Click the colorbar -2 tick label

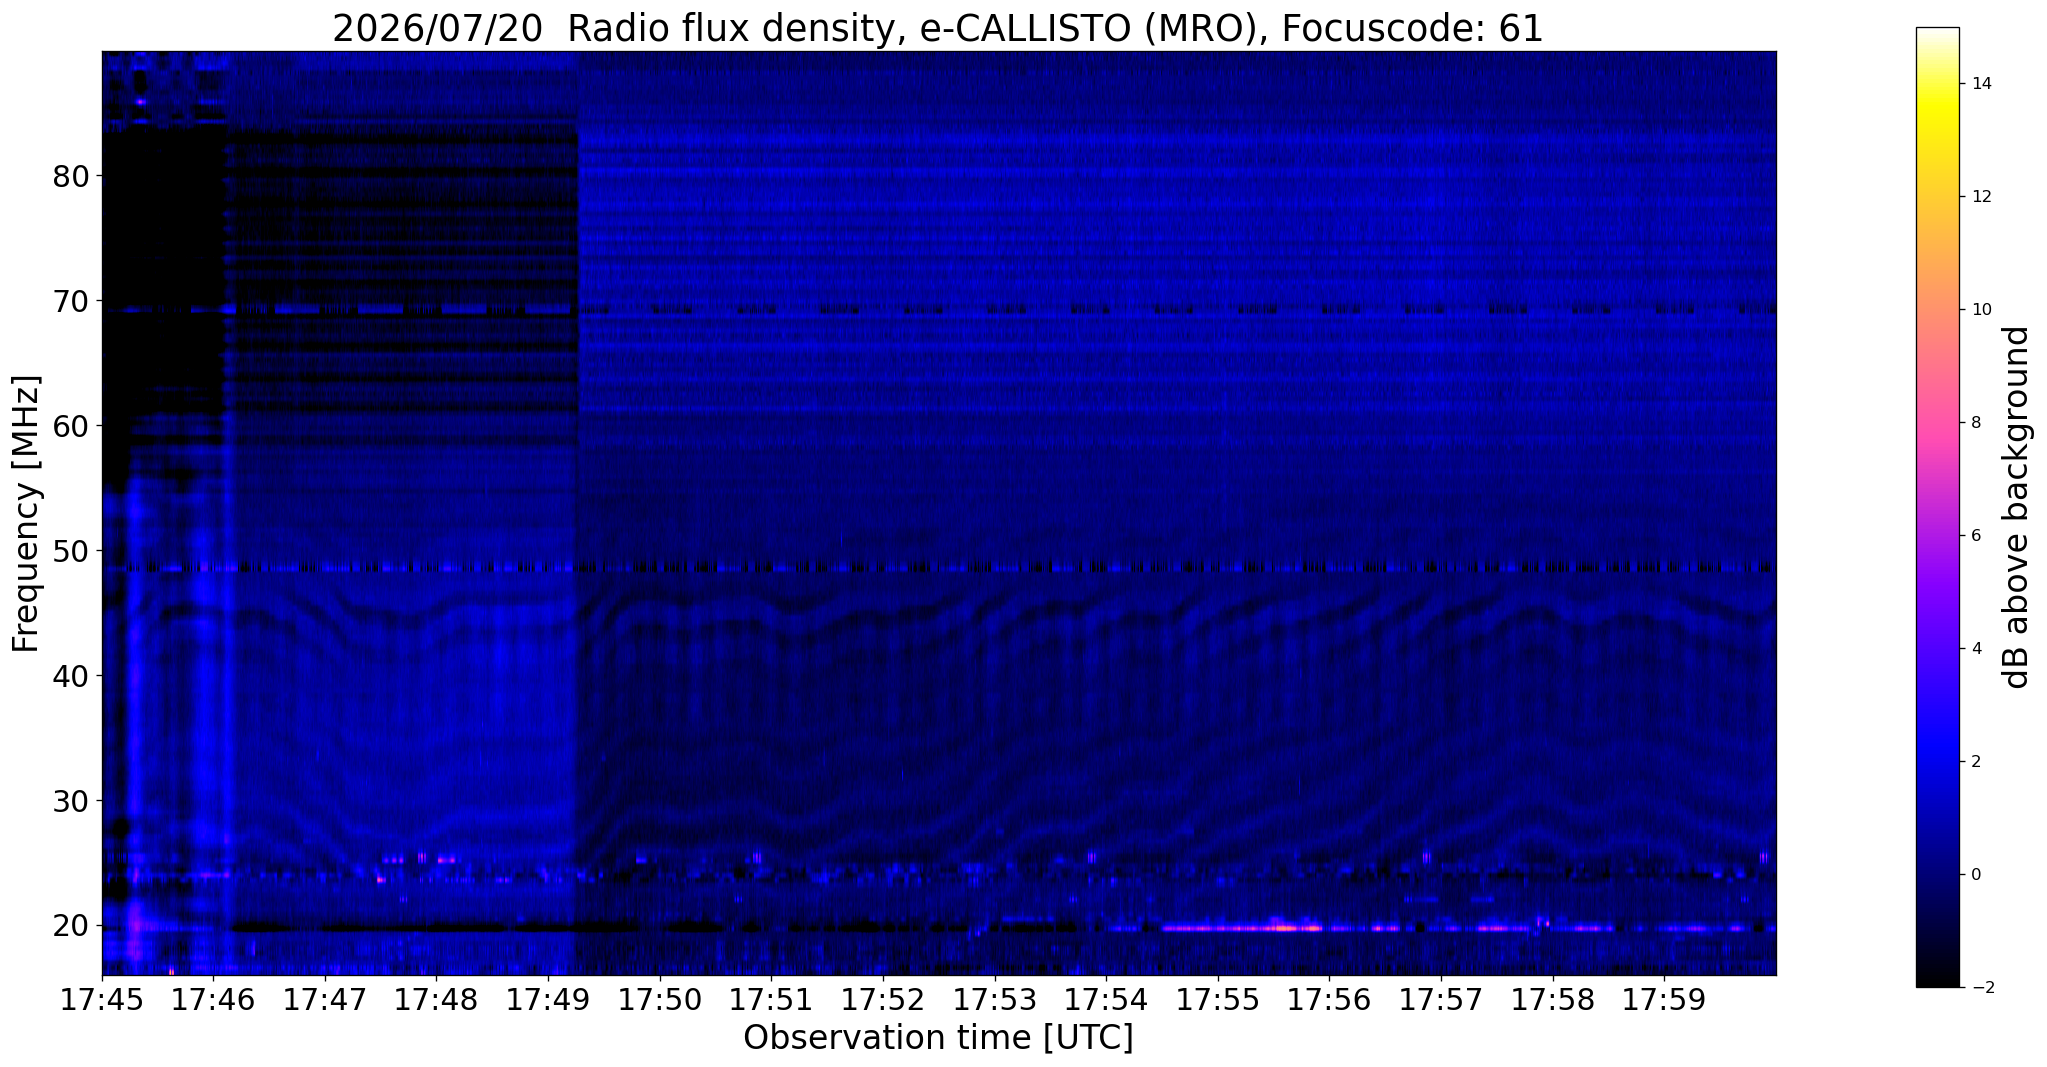click(x=1979, y=987)
